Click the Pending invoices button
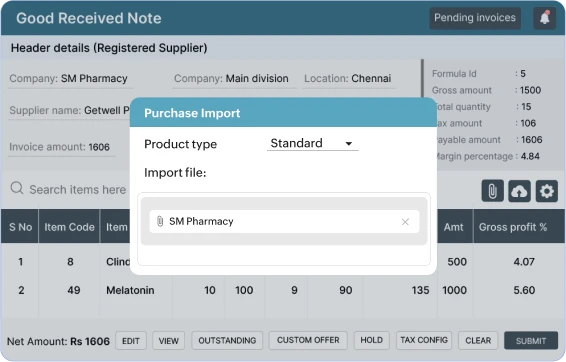This screenshot has height=362, width=566. [x=475, y=18]
